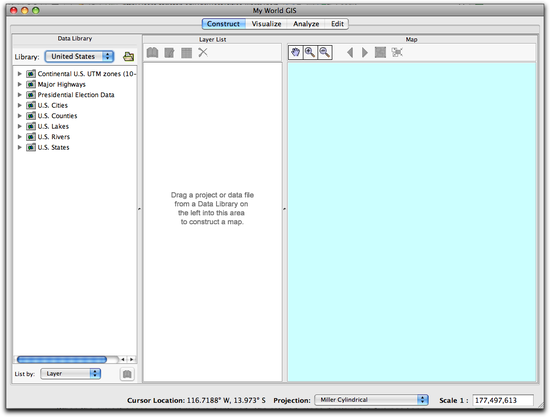Expand the Major Highways tree item
This screenshot has width=550, height=417.
coord(20,84)
